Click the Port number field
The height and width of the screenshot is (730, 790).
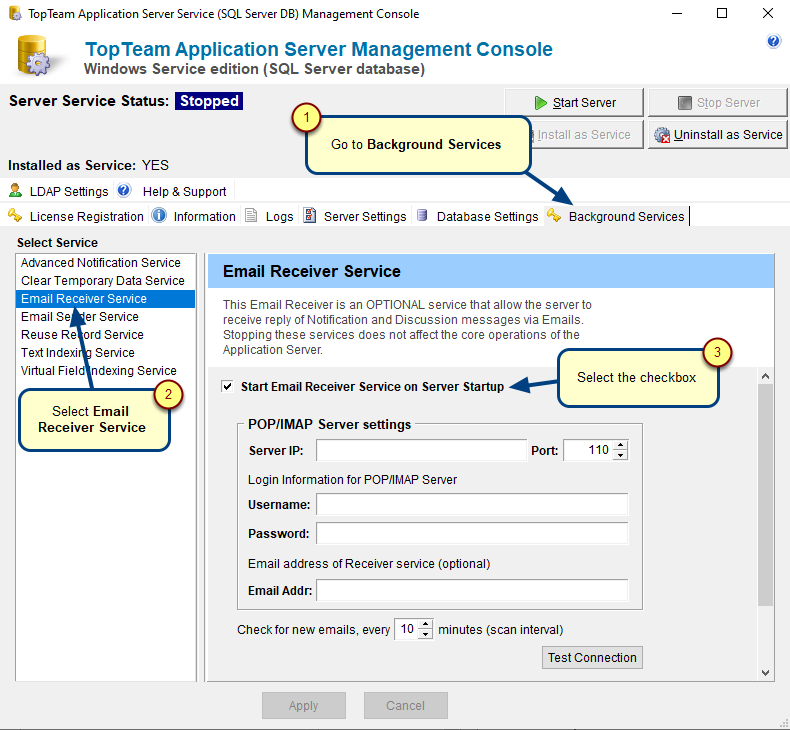(588, 450)
